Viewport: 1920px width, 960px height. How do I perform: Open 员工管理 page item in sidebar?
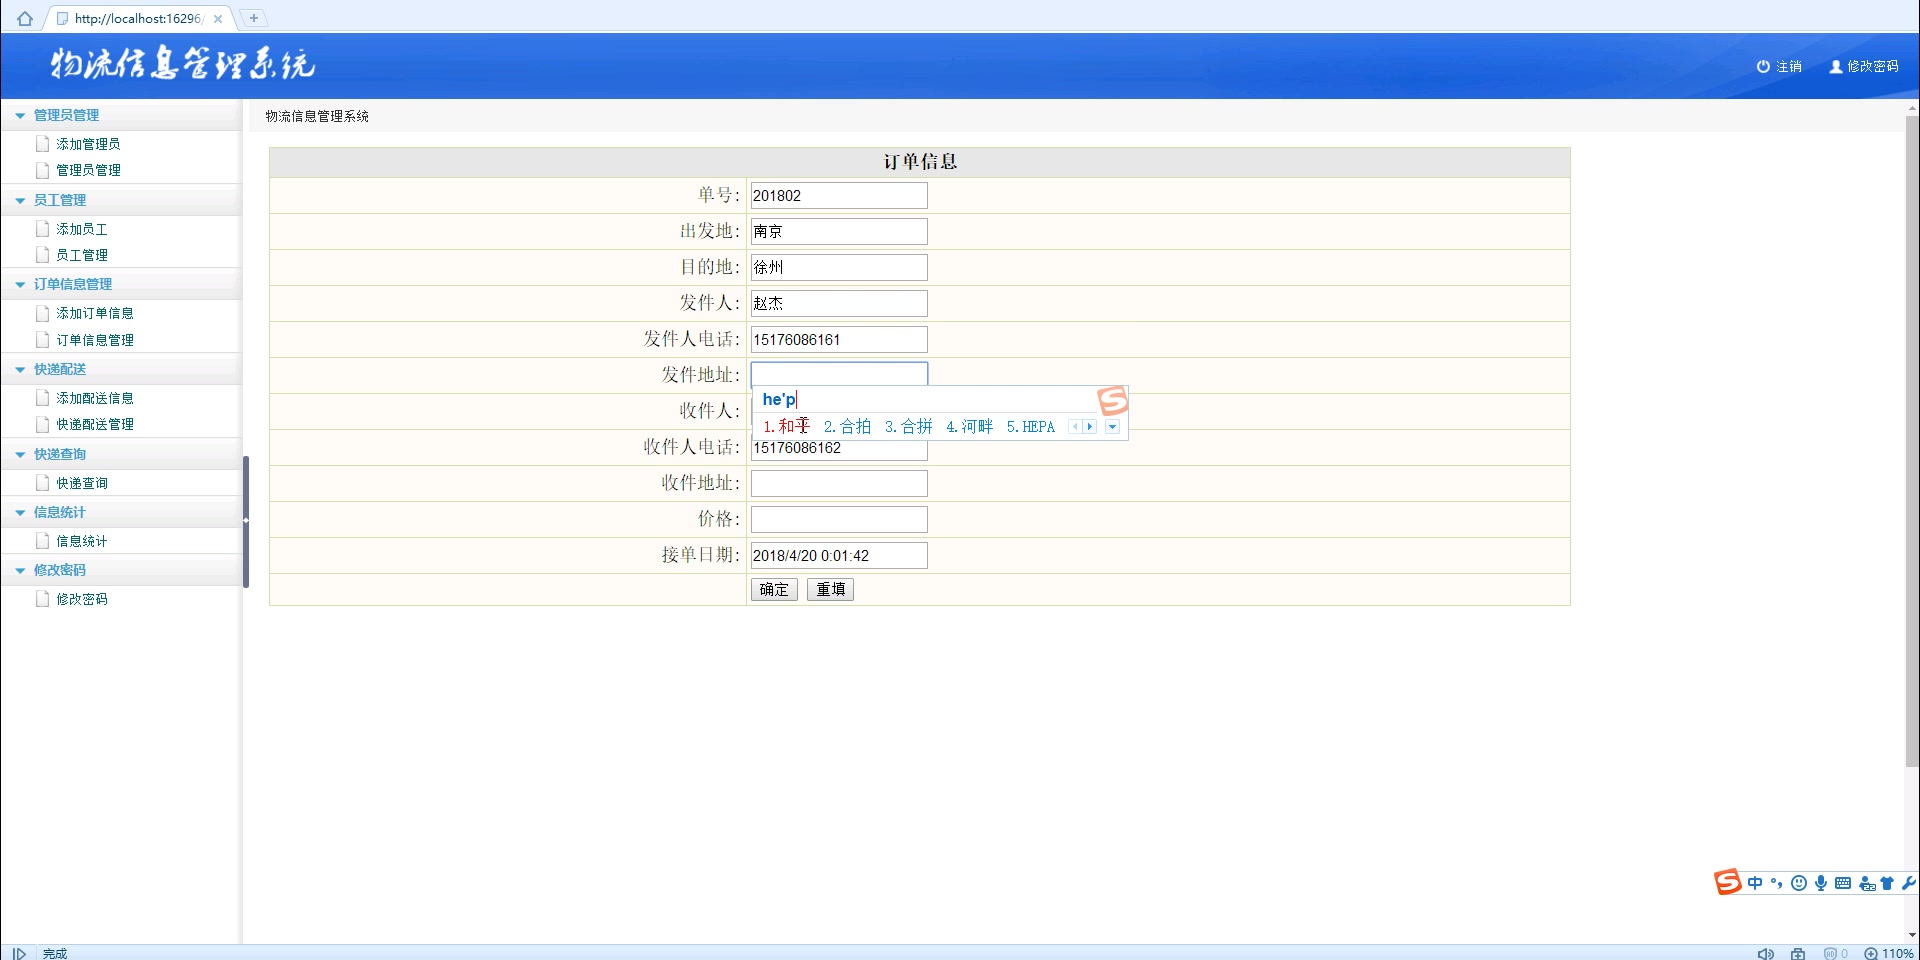(82, 255)
